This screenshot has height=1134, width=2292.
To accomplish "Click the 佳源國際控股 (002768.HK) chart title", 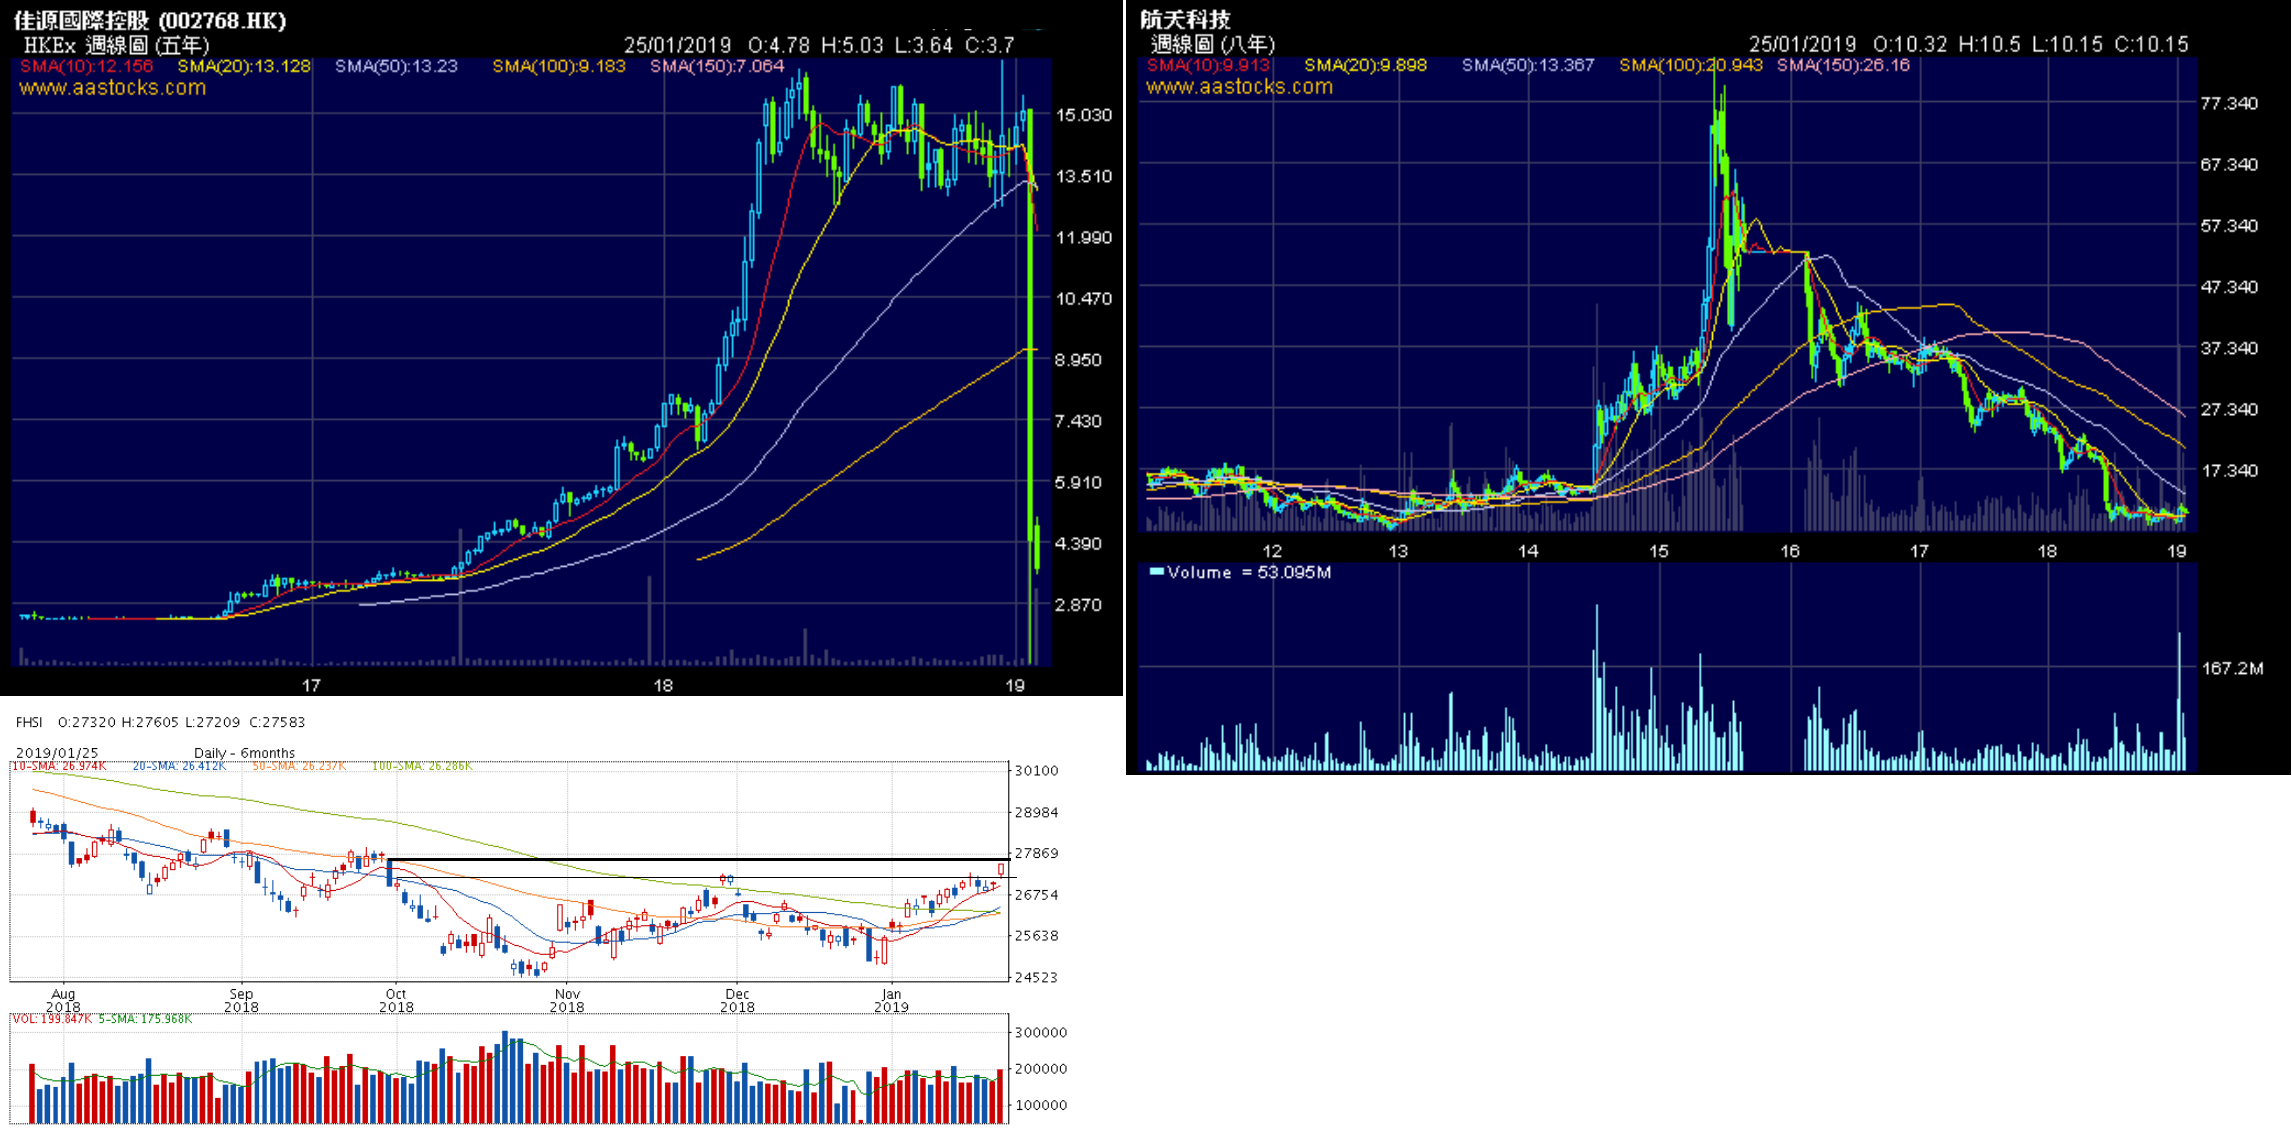I will [150, 20].
